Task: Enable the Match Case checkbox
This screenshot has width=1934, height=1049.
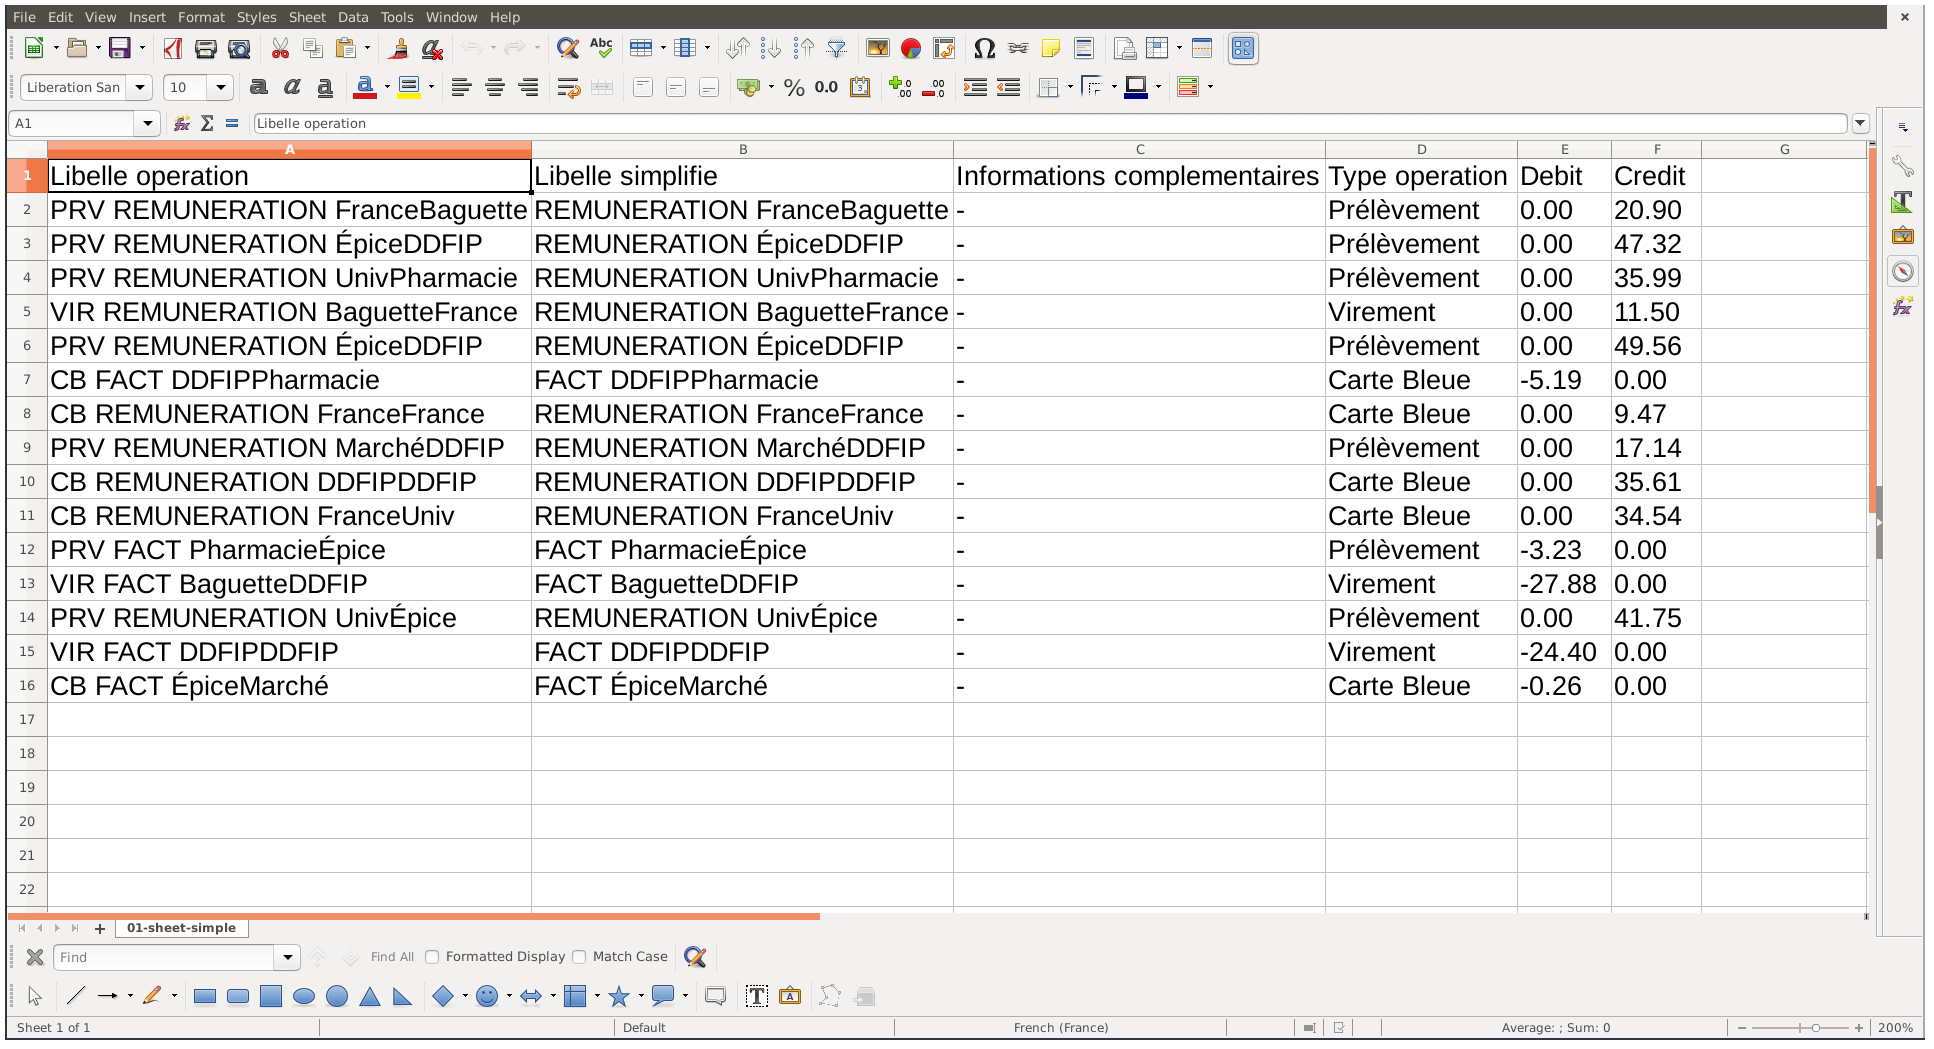Action: pyautogui.click(x=580, y=957)
